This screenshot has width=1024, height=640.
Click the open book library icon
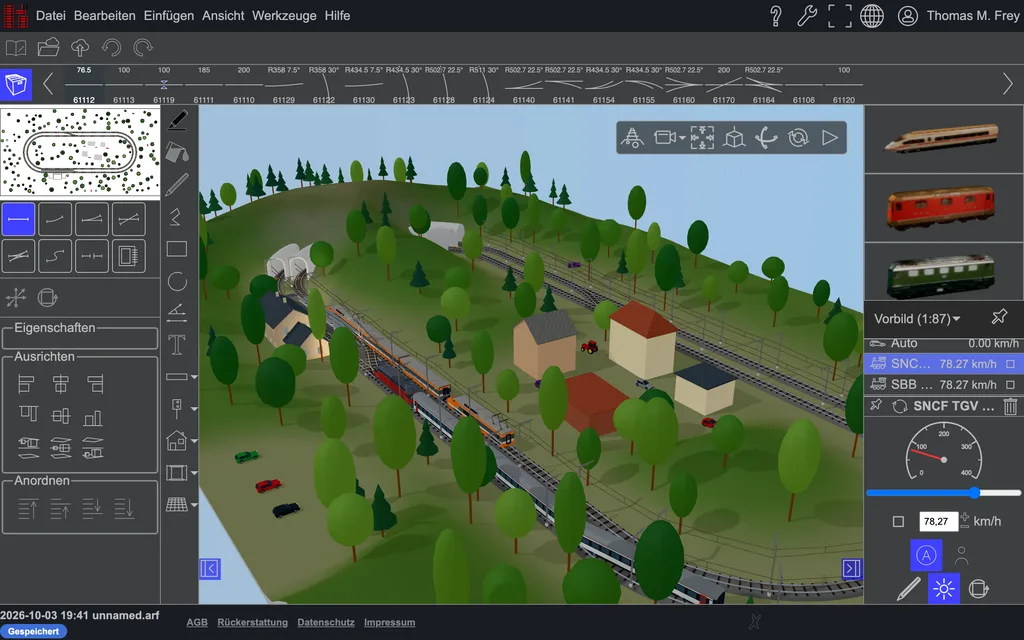(x=16, y=48)
